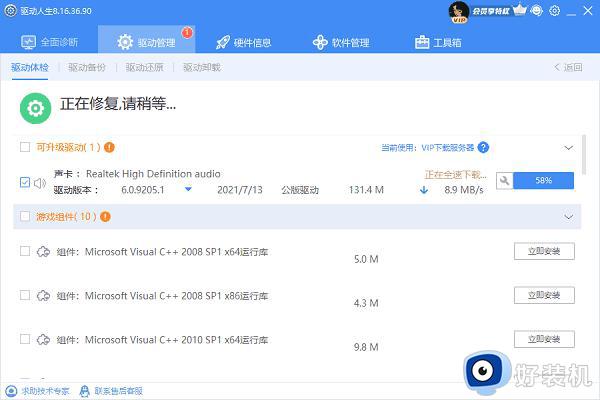The width and height of the screenshot is (600, 400).
Task: Click the orange warning icon beside 可升级驱动
Action: 109,147
